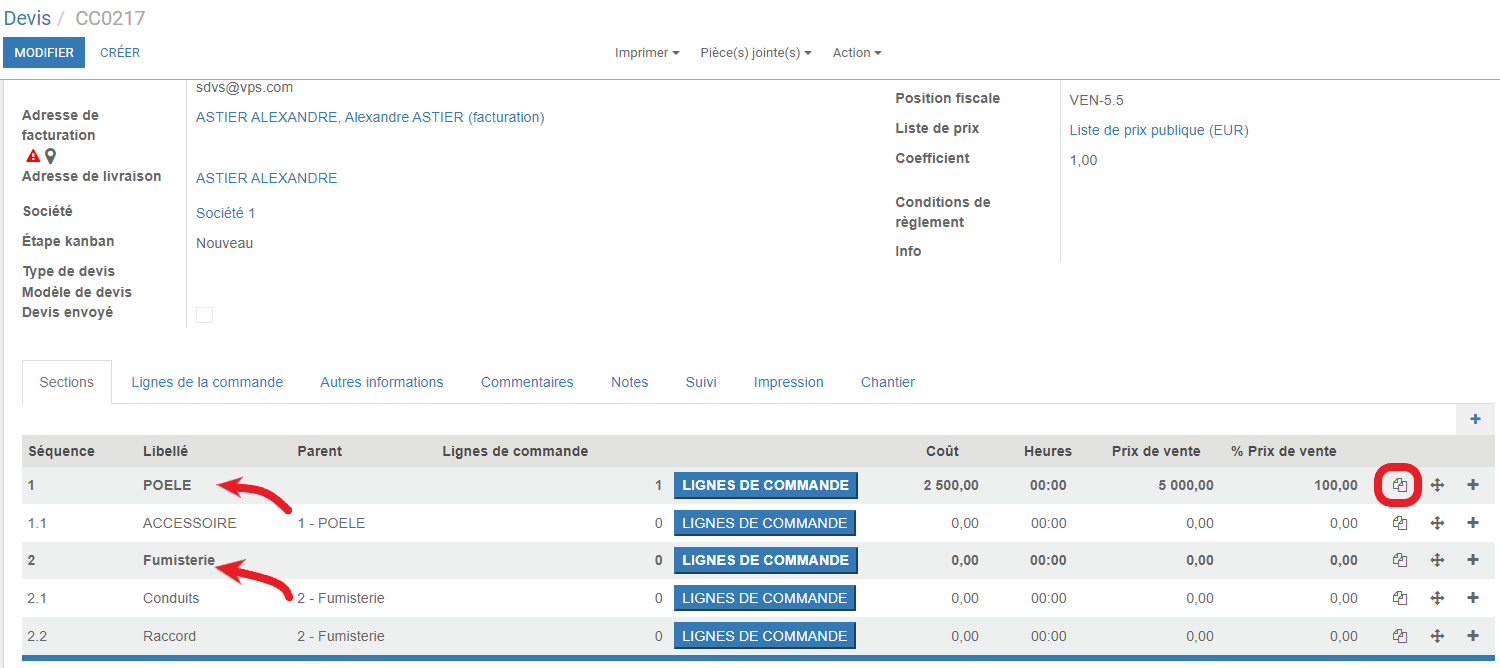
Task: Open Liste de prix publique (EUR) link
Action: pyautogui.click(x=1159, y=130)
